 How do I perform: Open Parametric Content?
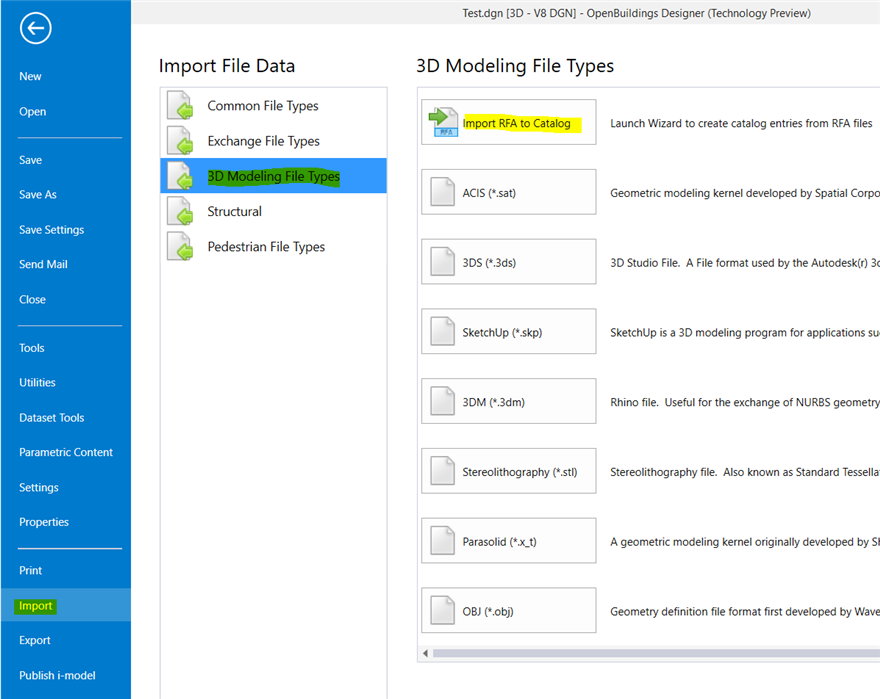click(x=66, y=453)
